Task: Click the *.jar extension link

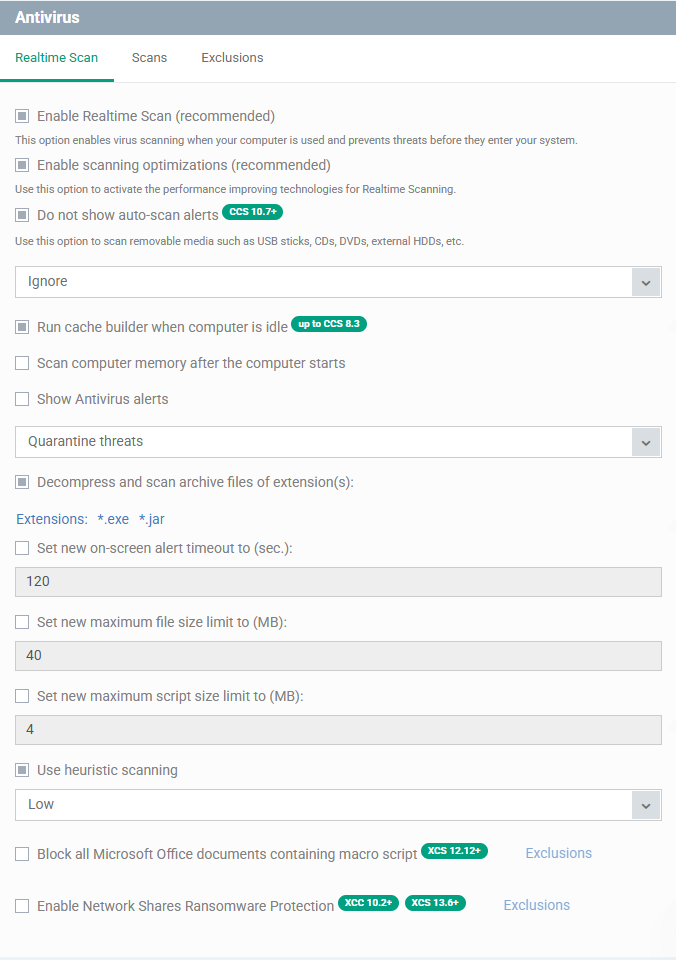Action: 151,519
